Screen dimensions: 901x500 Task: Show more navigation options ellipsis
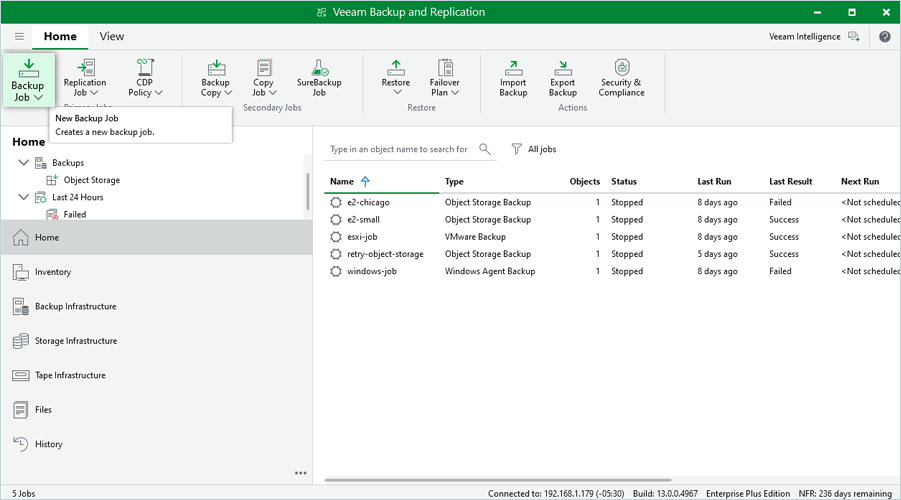click(301, 473)
